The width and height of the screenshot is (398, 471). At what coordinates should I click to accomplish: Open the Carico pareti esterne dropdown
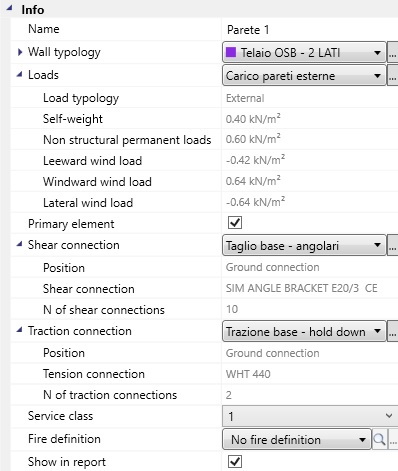click(304, 76)
